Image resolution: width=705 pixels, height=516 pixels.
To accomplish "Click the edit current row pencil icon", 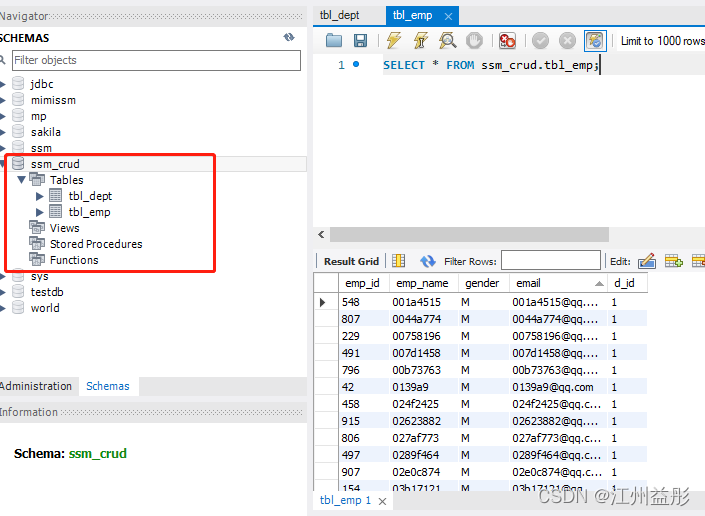I will (647, 261).
